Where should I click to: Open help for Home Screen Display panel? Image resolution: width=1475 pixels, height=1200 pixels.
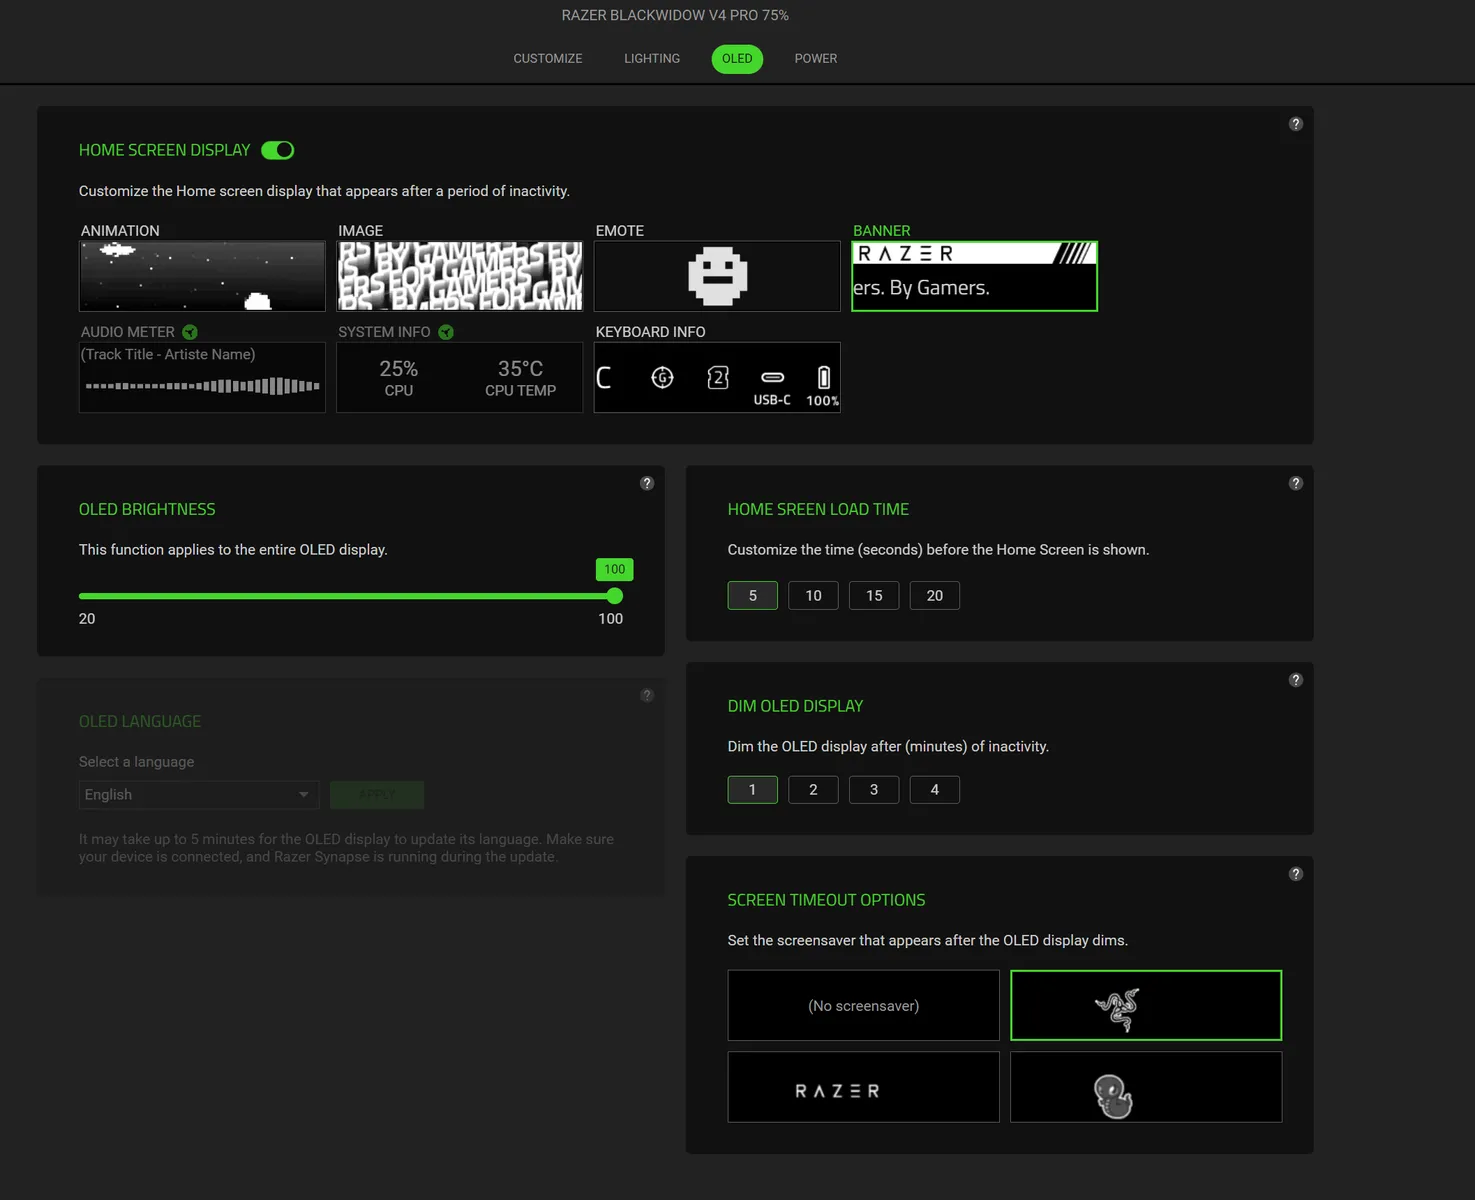(1296, 124)
